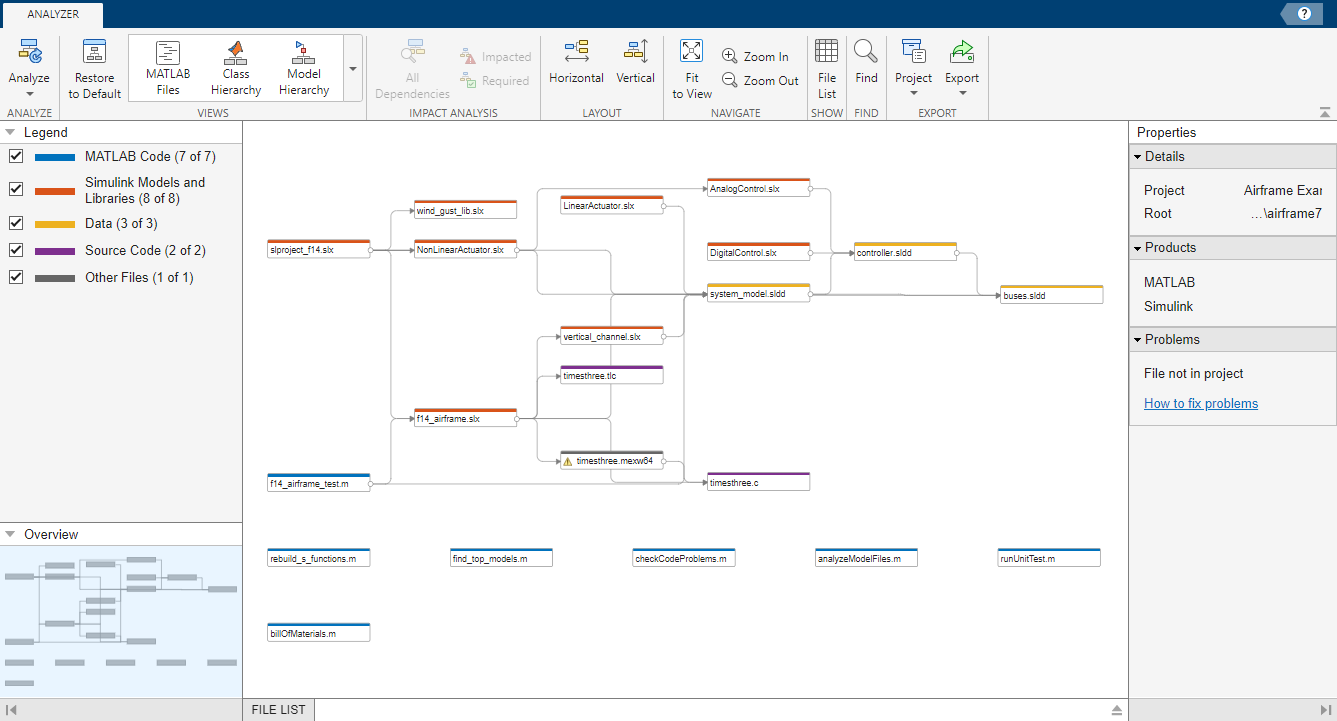This screenshot has width=1337, height=721.
Task: Collapse the Products section
Action: pyautogui.click(x=1137, y=248)
